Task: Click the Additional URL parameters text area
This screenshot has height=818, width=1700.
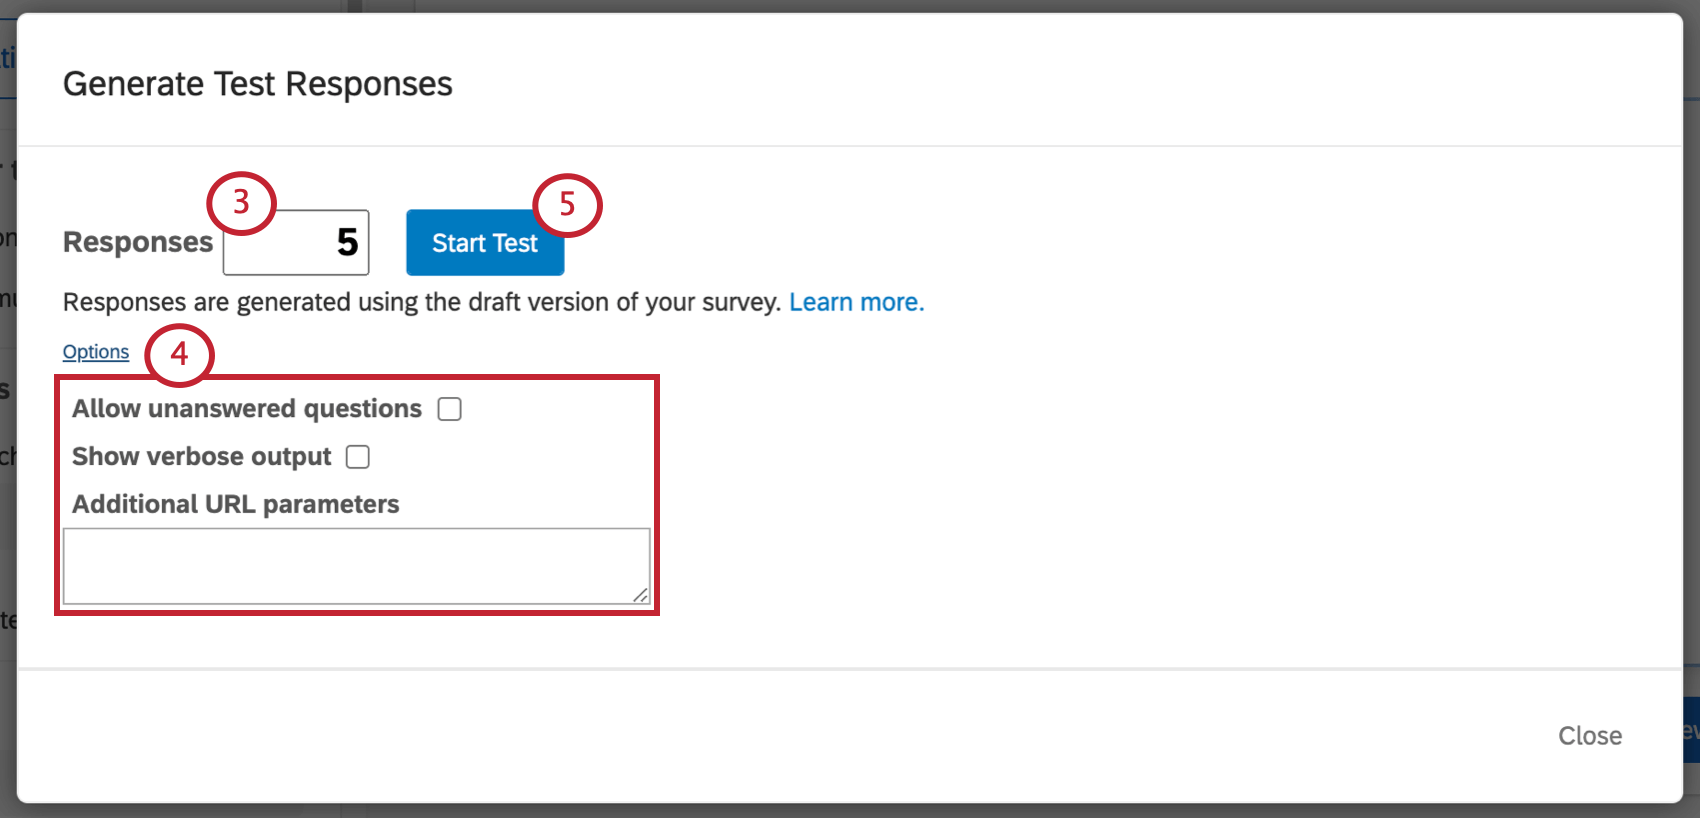Action: [x=357, y=566]
